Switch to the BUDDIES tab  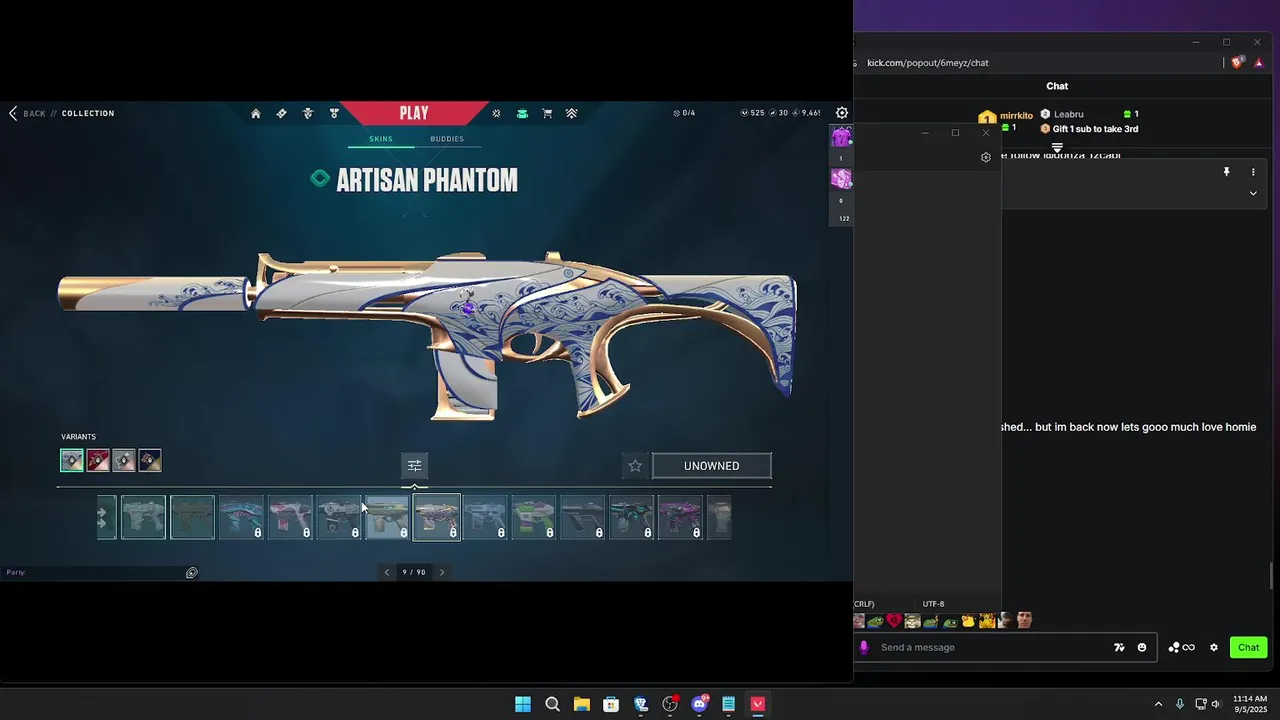(447, 139)
